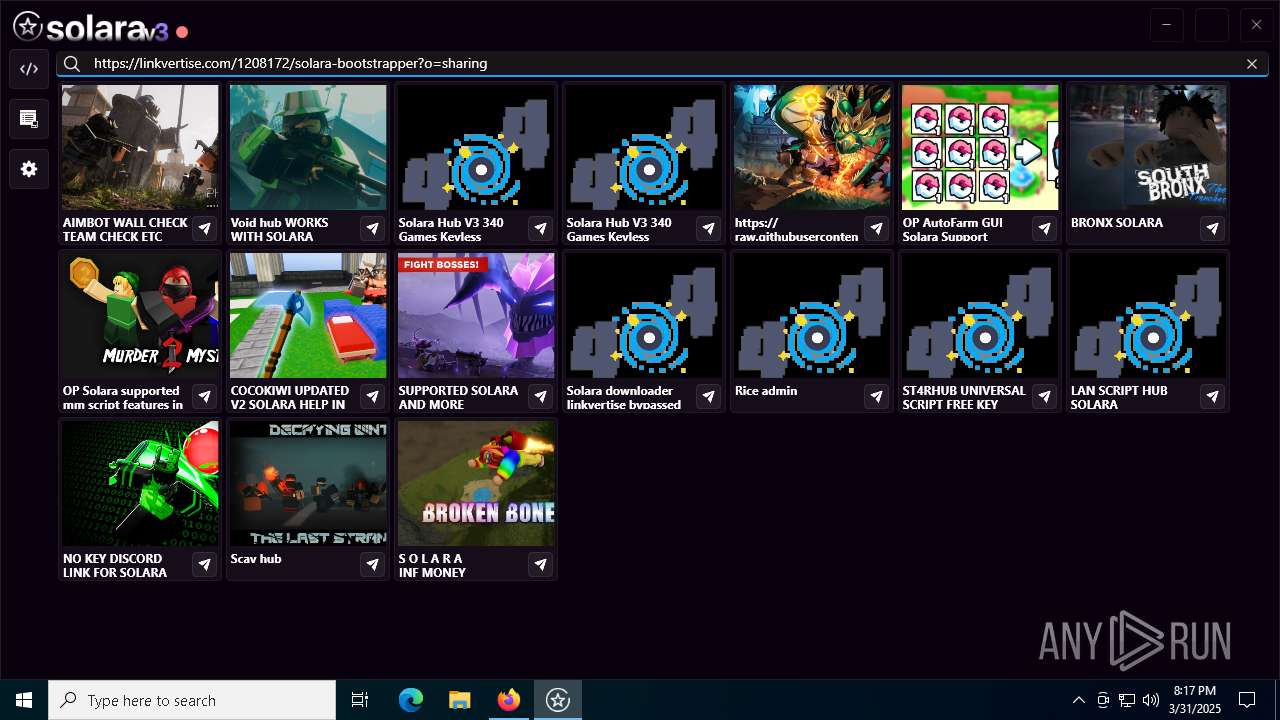Open Decaying Winter Scav hub thumbnail
This screenshot has height=720, width=1280.
click(308, 483)
